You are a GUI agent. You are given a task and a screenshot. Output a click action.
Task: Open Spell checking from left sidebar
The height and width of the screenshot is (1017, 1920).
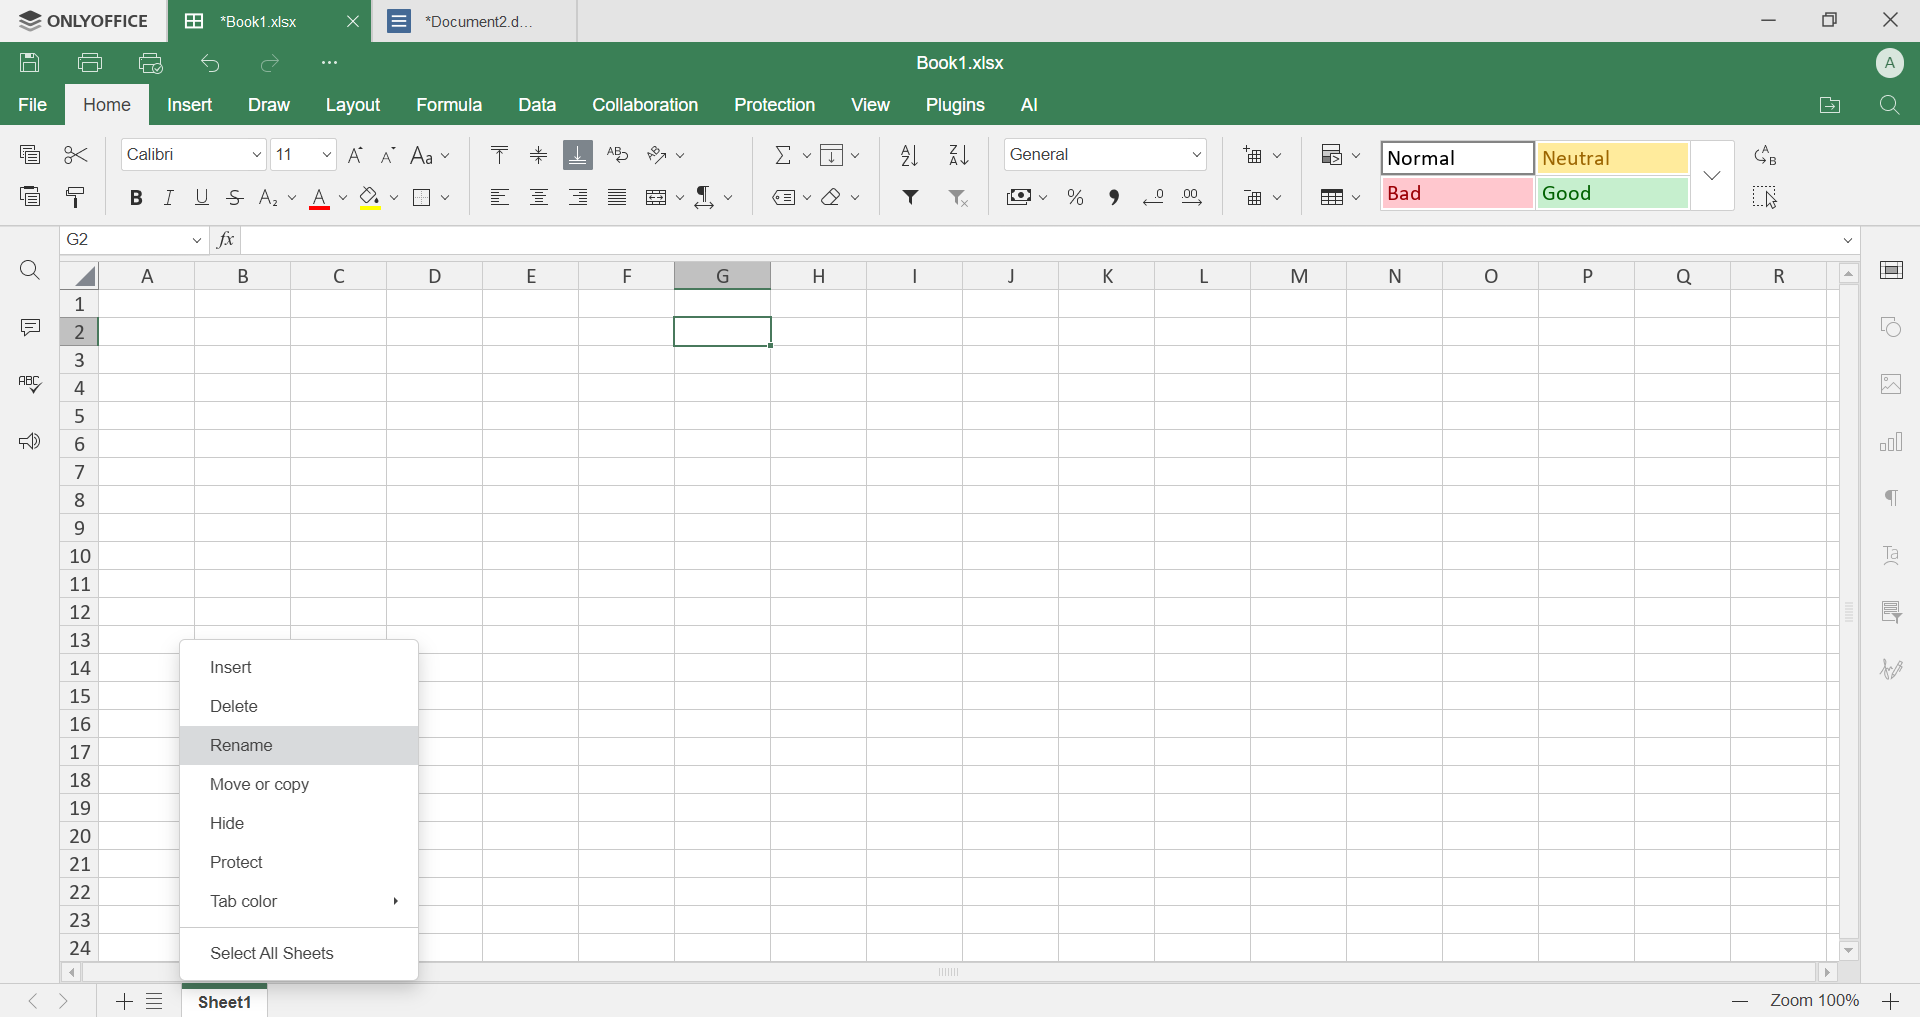pos(30,384)
